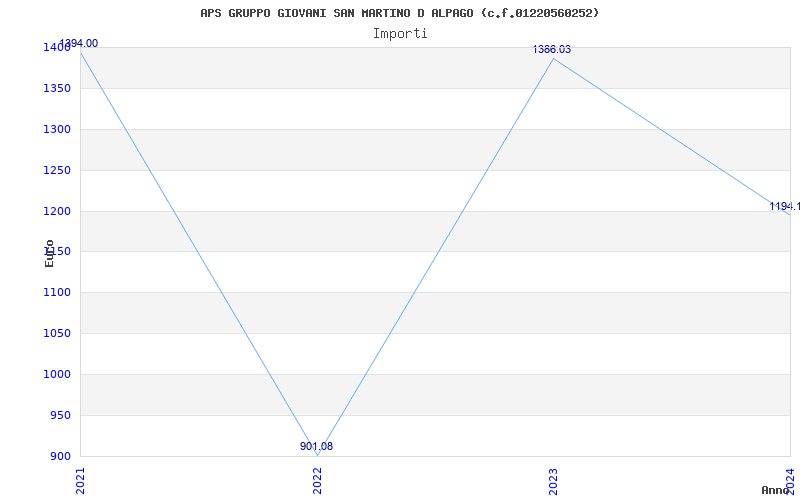Click the 1050 y-axis tick label
This screenshot has height=500, width=800.
click(57, 334)
